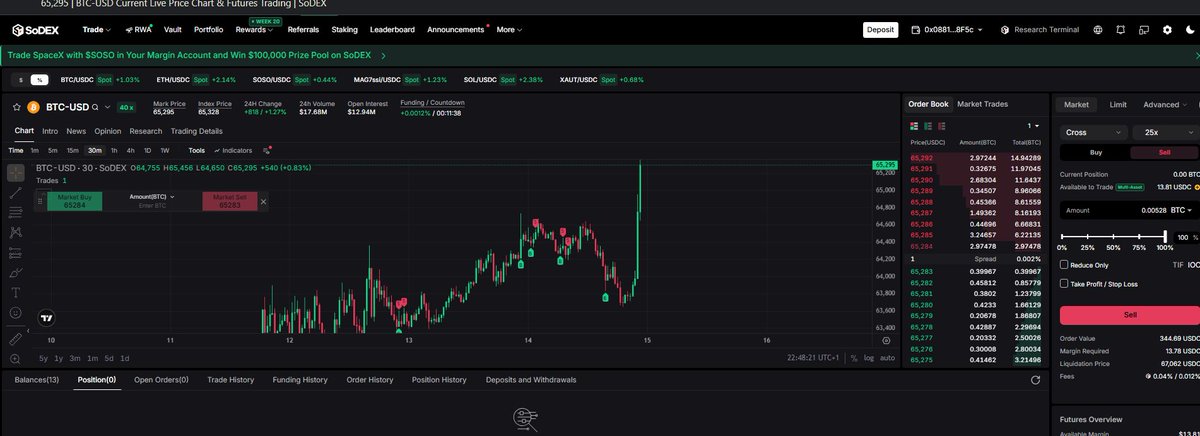Click the red Sell order button
Screen dimensions: 1200x436
click(x=1129, y=314)
